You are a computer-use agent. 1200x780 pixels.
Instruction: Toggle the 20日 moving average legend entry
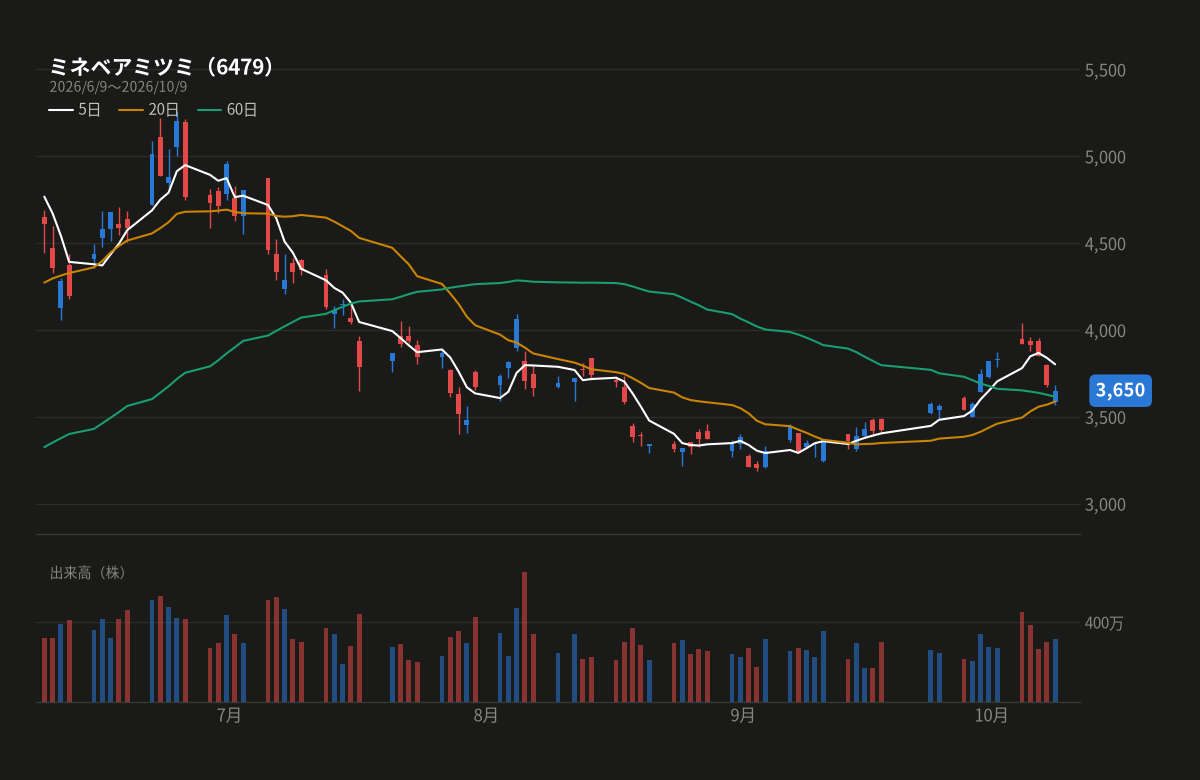click(x=149, y=110)
